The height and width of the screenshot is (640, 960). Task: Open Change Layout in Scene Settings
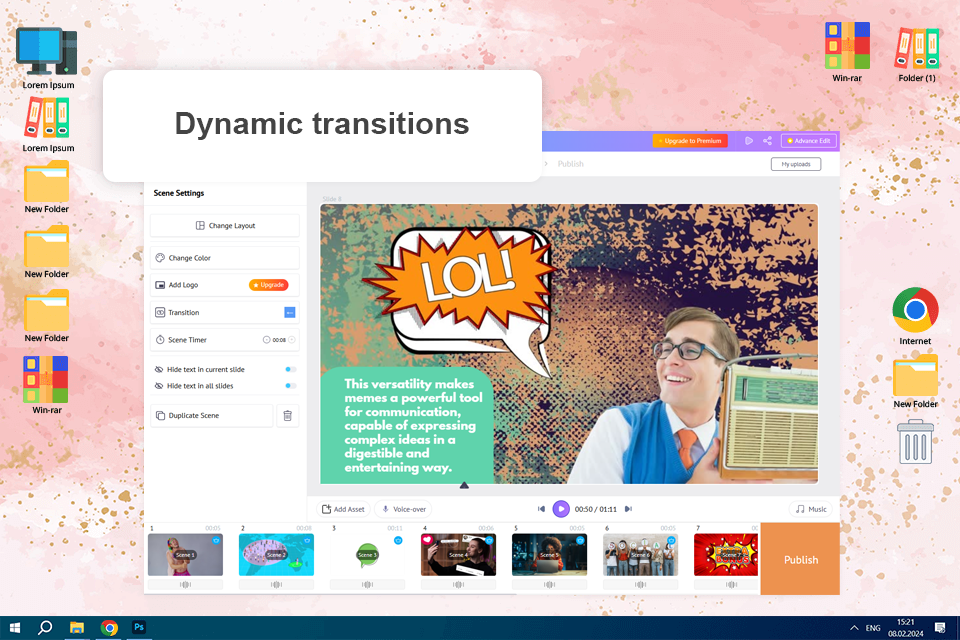click(225, 225)
